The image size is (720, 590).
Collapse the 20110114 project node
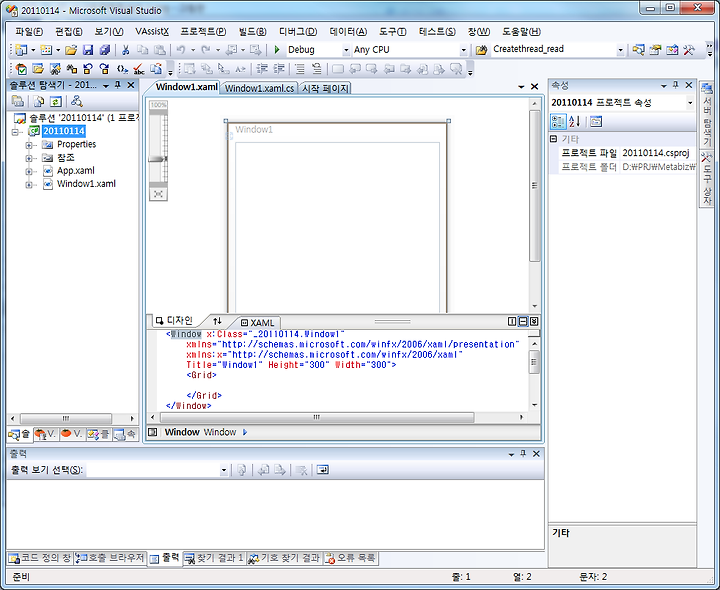16,132
